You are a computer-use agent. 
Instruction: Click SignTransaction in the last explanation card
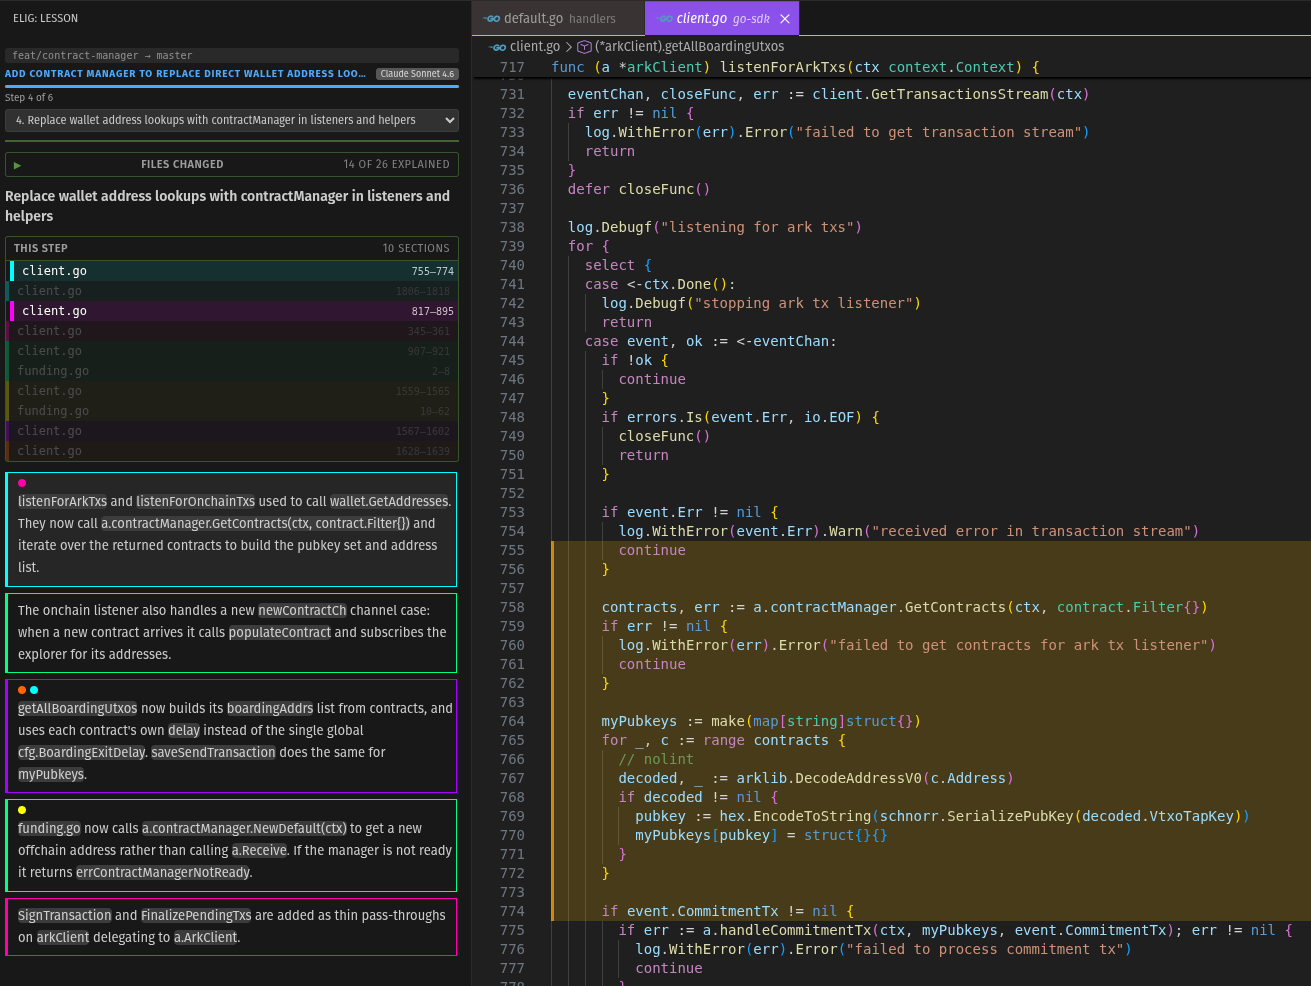[x=65, y=915]
